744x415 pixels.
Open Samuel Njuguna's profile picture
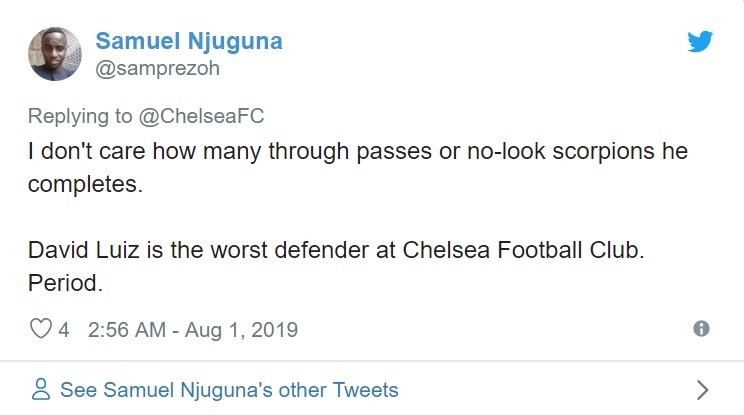point(54,53)
